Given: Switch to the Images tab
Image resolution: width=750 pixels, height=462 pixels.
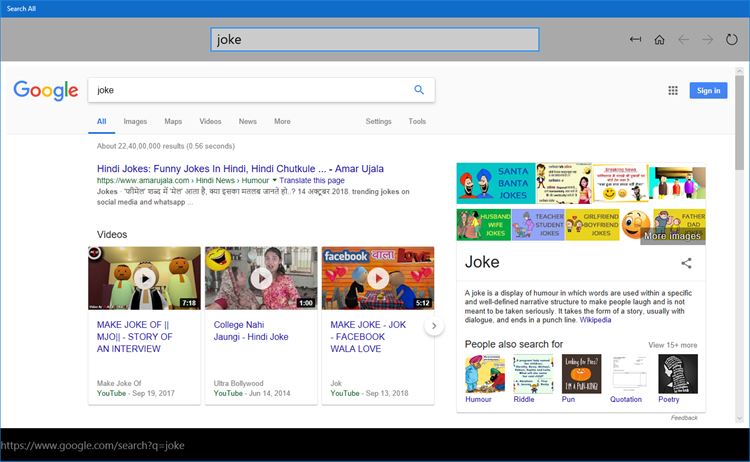Looking at the screenshot, I should tap(135, 121).
